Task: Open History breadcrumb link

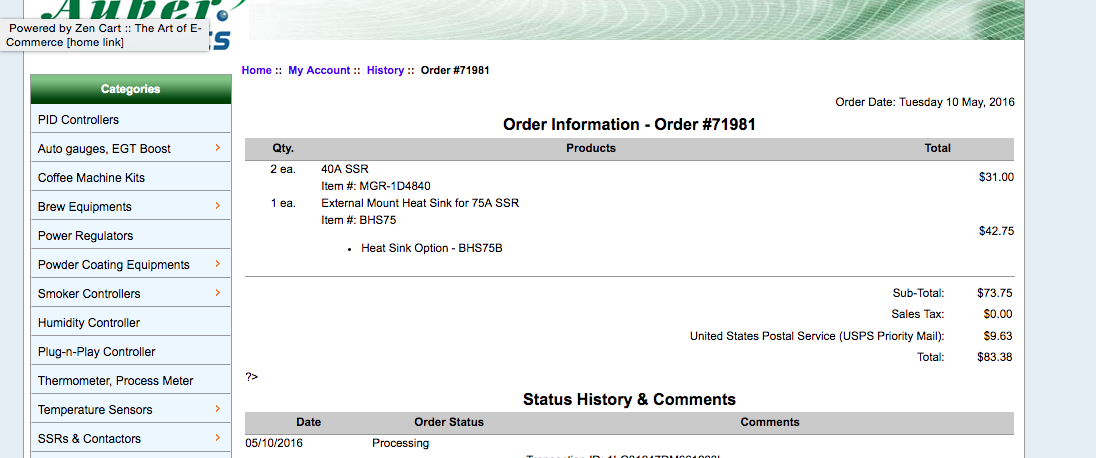Action: 385,70
